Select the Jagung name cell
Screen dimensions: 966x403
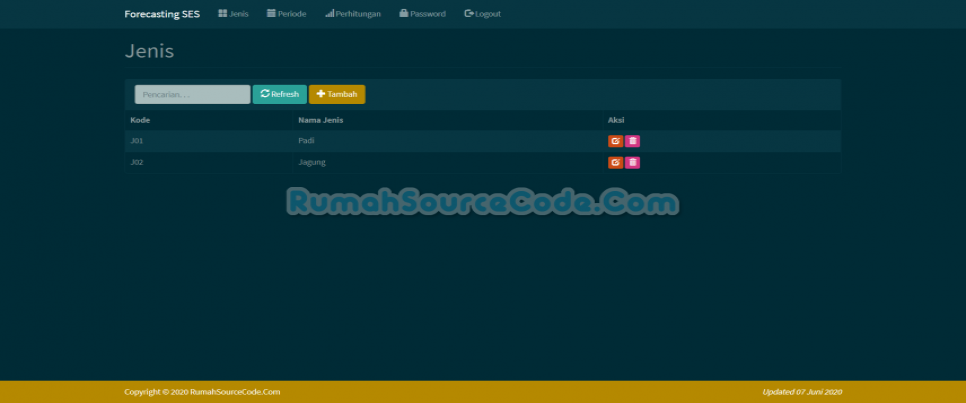[312, 162]
